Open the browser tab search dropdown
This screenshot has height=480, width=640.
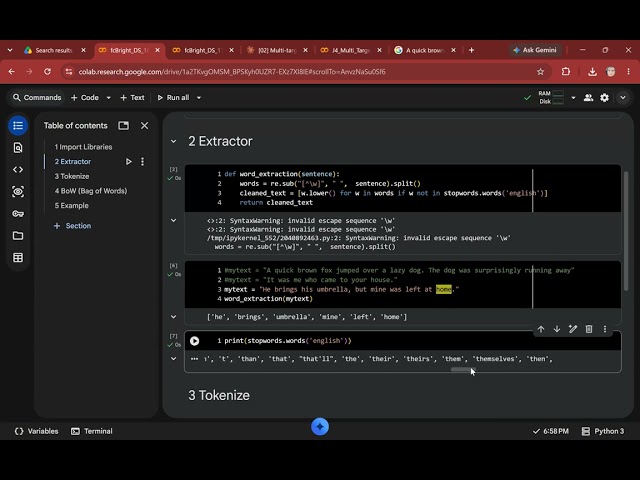point(10,50)
